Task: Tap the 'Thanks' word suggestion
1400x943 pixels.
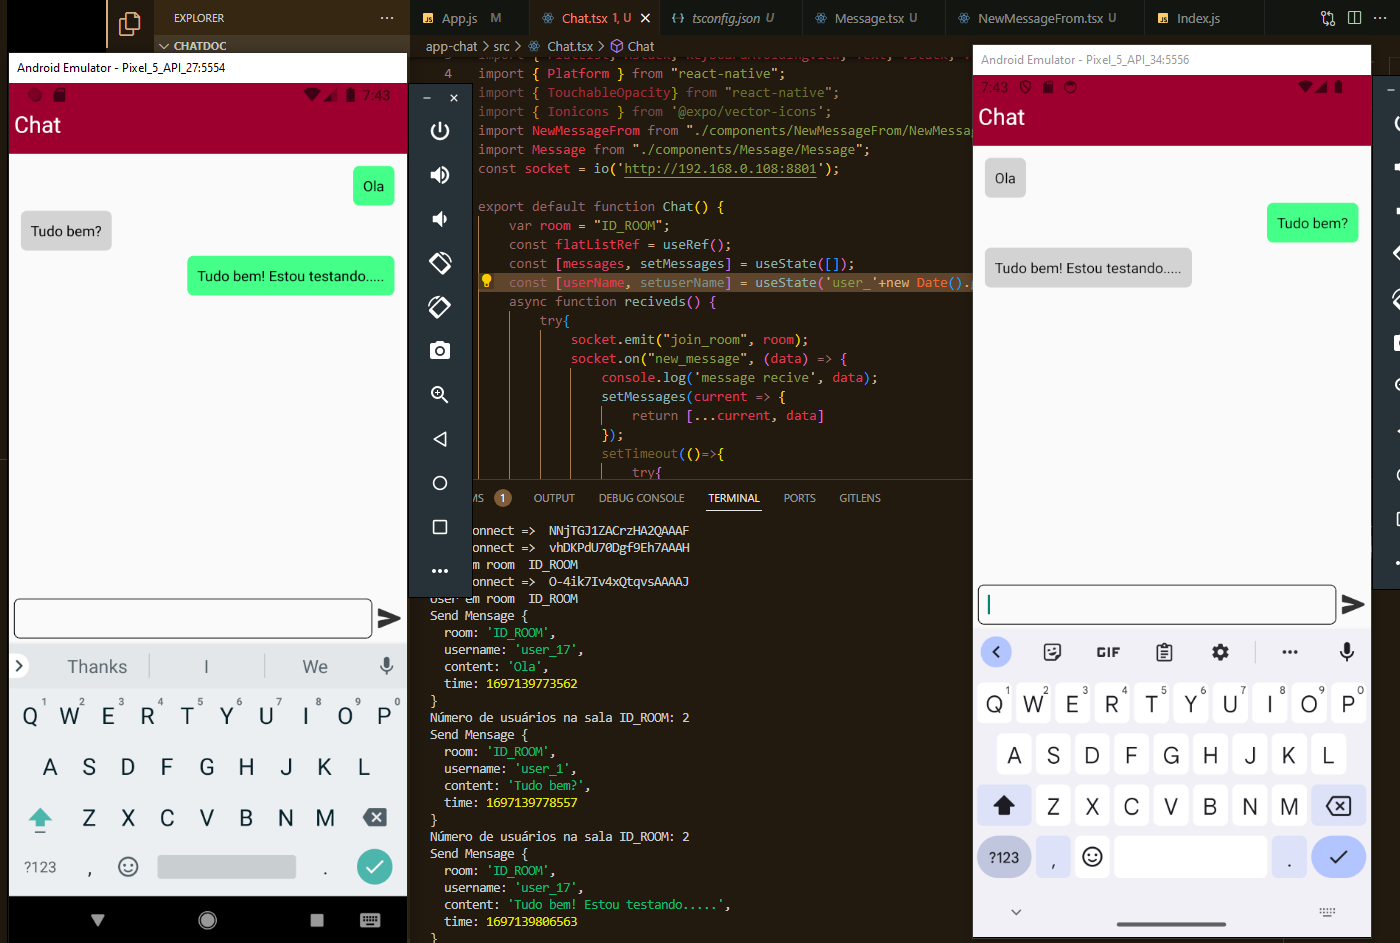Action: [x=97, y=667]
